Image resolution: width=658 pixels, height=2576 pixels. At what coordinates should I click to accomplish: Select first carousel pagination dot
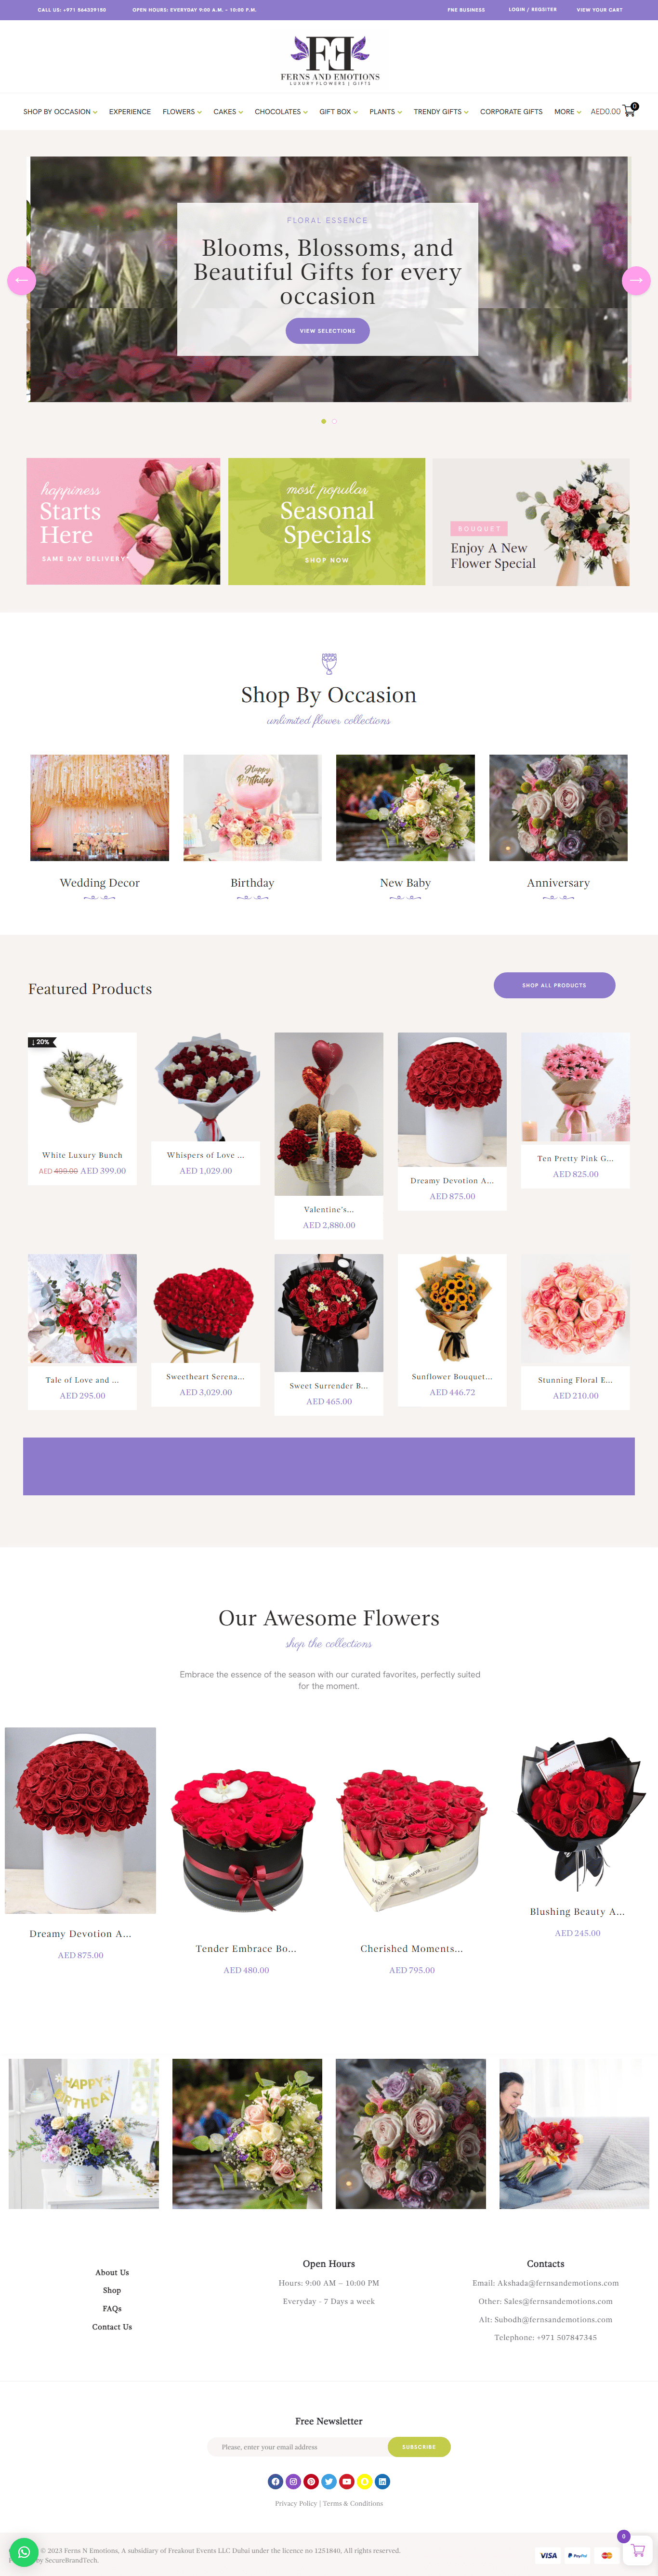click(x=323, y=421)
